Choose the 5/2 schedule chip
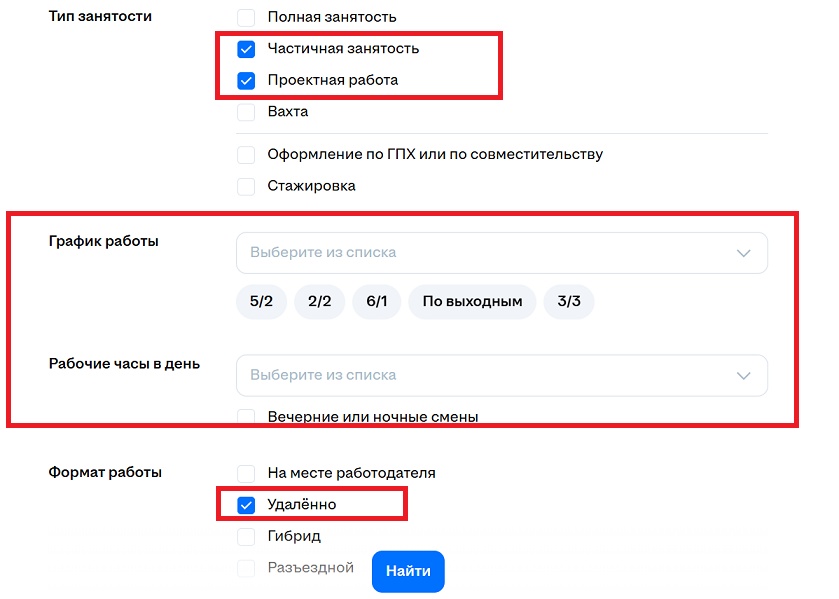Screen dimensions: 839x599 pos(261,302)
